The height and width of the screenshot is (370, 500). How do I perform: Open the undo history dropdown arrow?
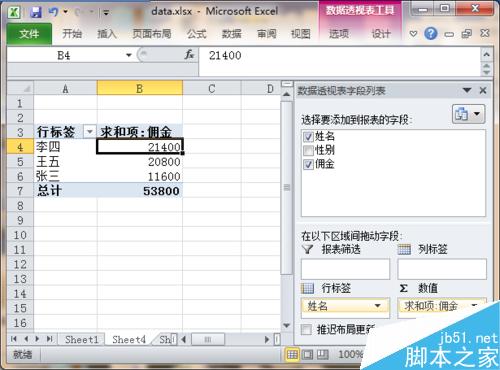66,13
